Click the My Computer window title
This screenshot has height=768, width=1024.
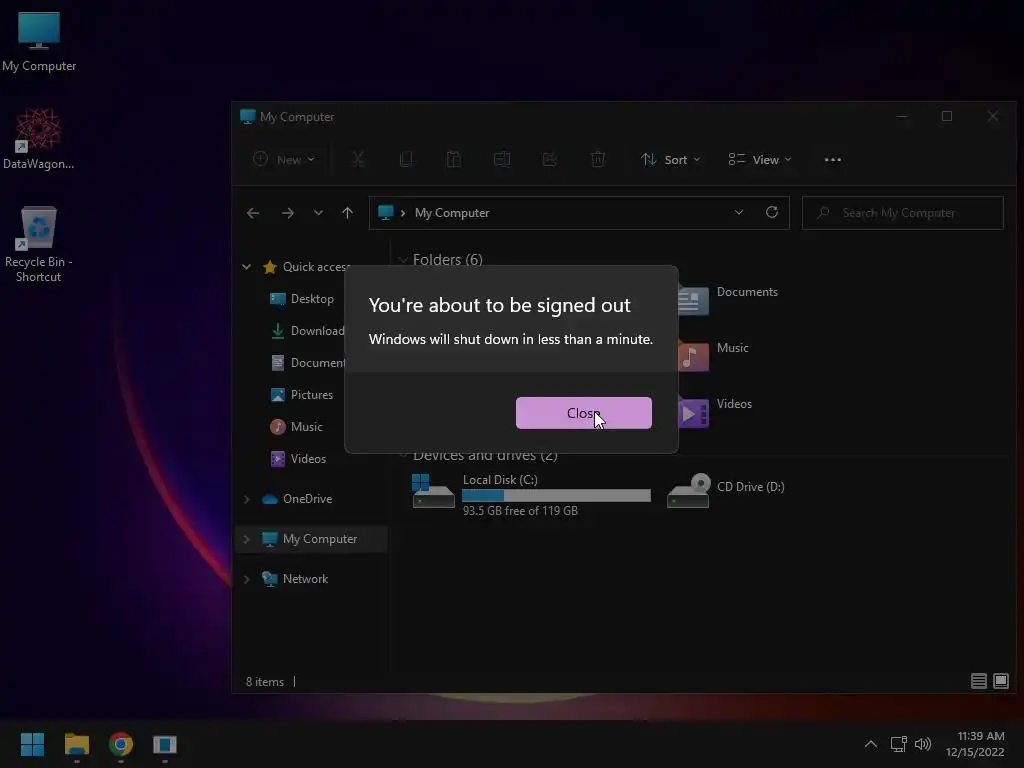pos(297,117)
